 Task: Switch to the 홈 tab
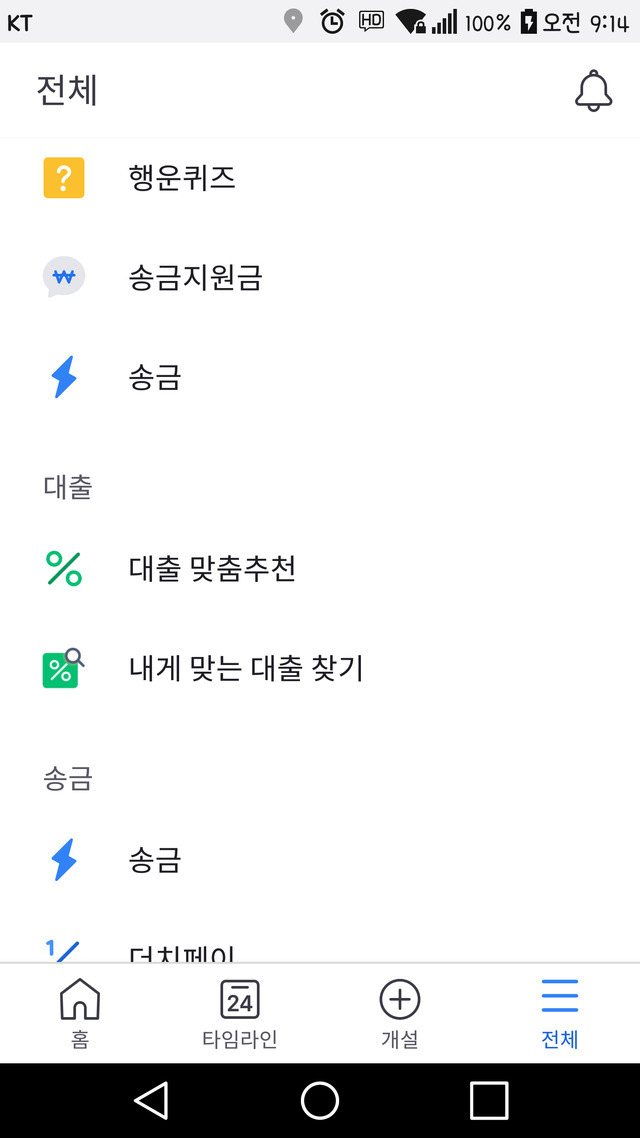[80, 1012]
